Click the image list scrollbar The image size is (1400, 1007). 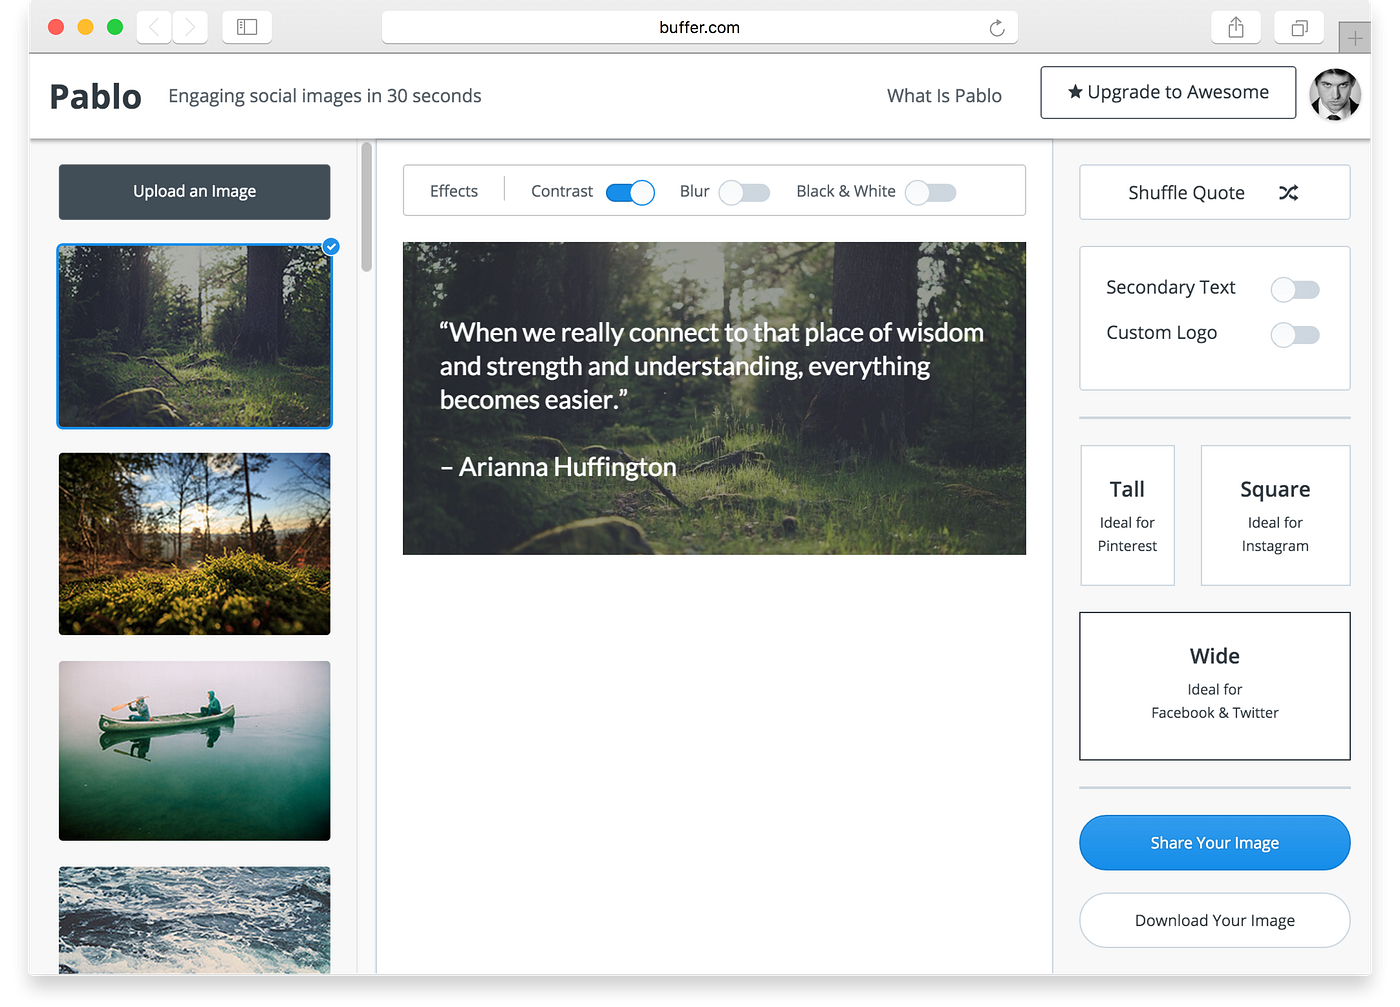(x=366, y=207)
